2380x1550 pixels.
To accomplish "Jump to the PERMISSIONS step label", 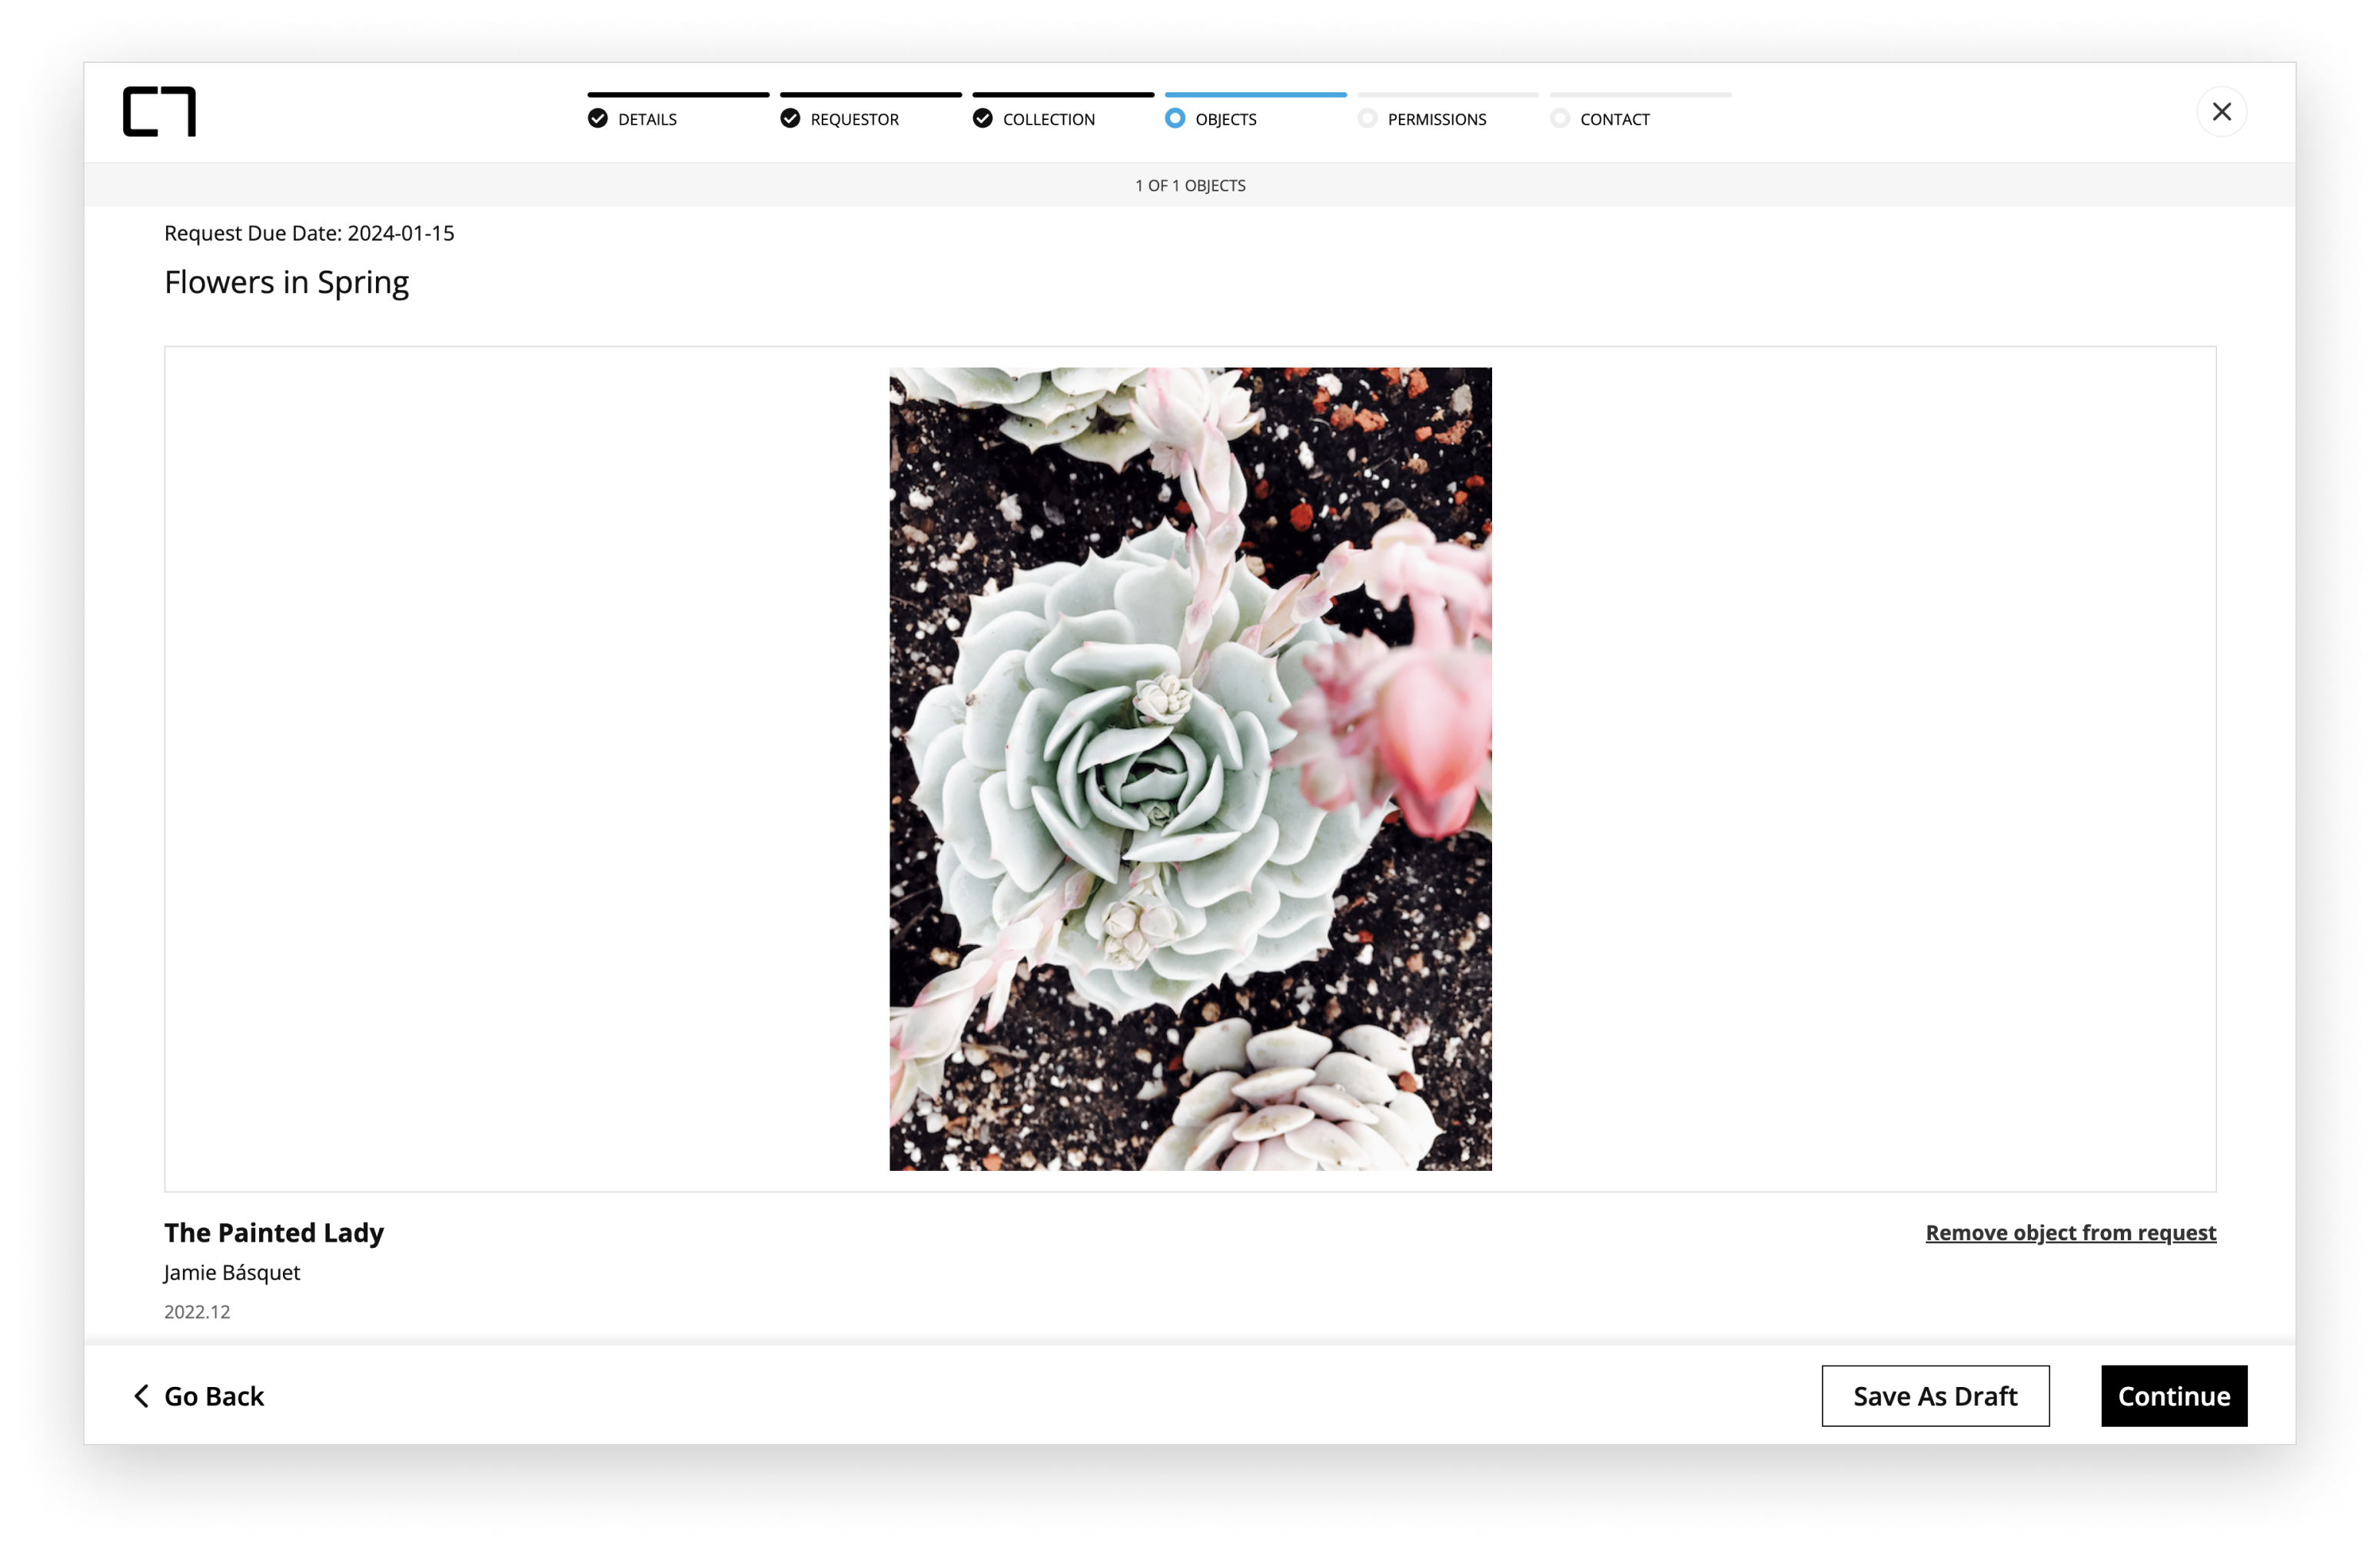I will click(1436, 120).
